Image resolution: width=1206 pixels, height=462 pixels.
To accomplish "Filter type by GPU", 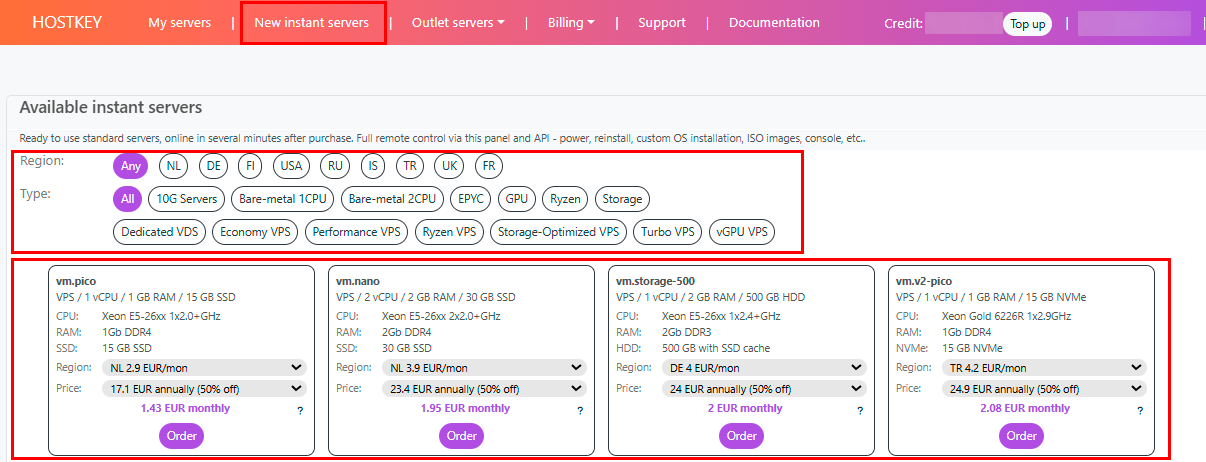I will pyautogui.click(x=517, y=199).
